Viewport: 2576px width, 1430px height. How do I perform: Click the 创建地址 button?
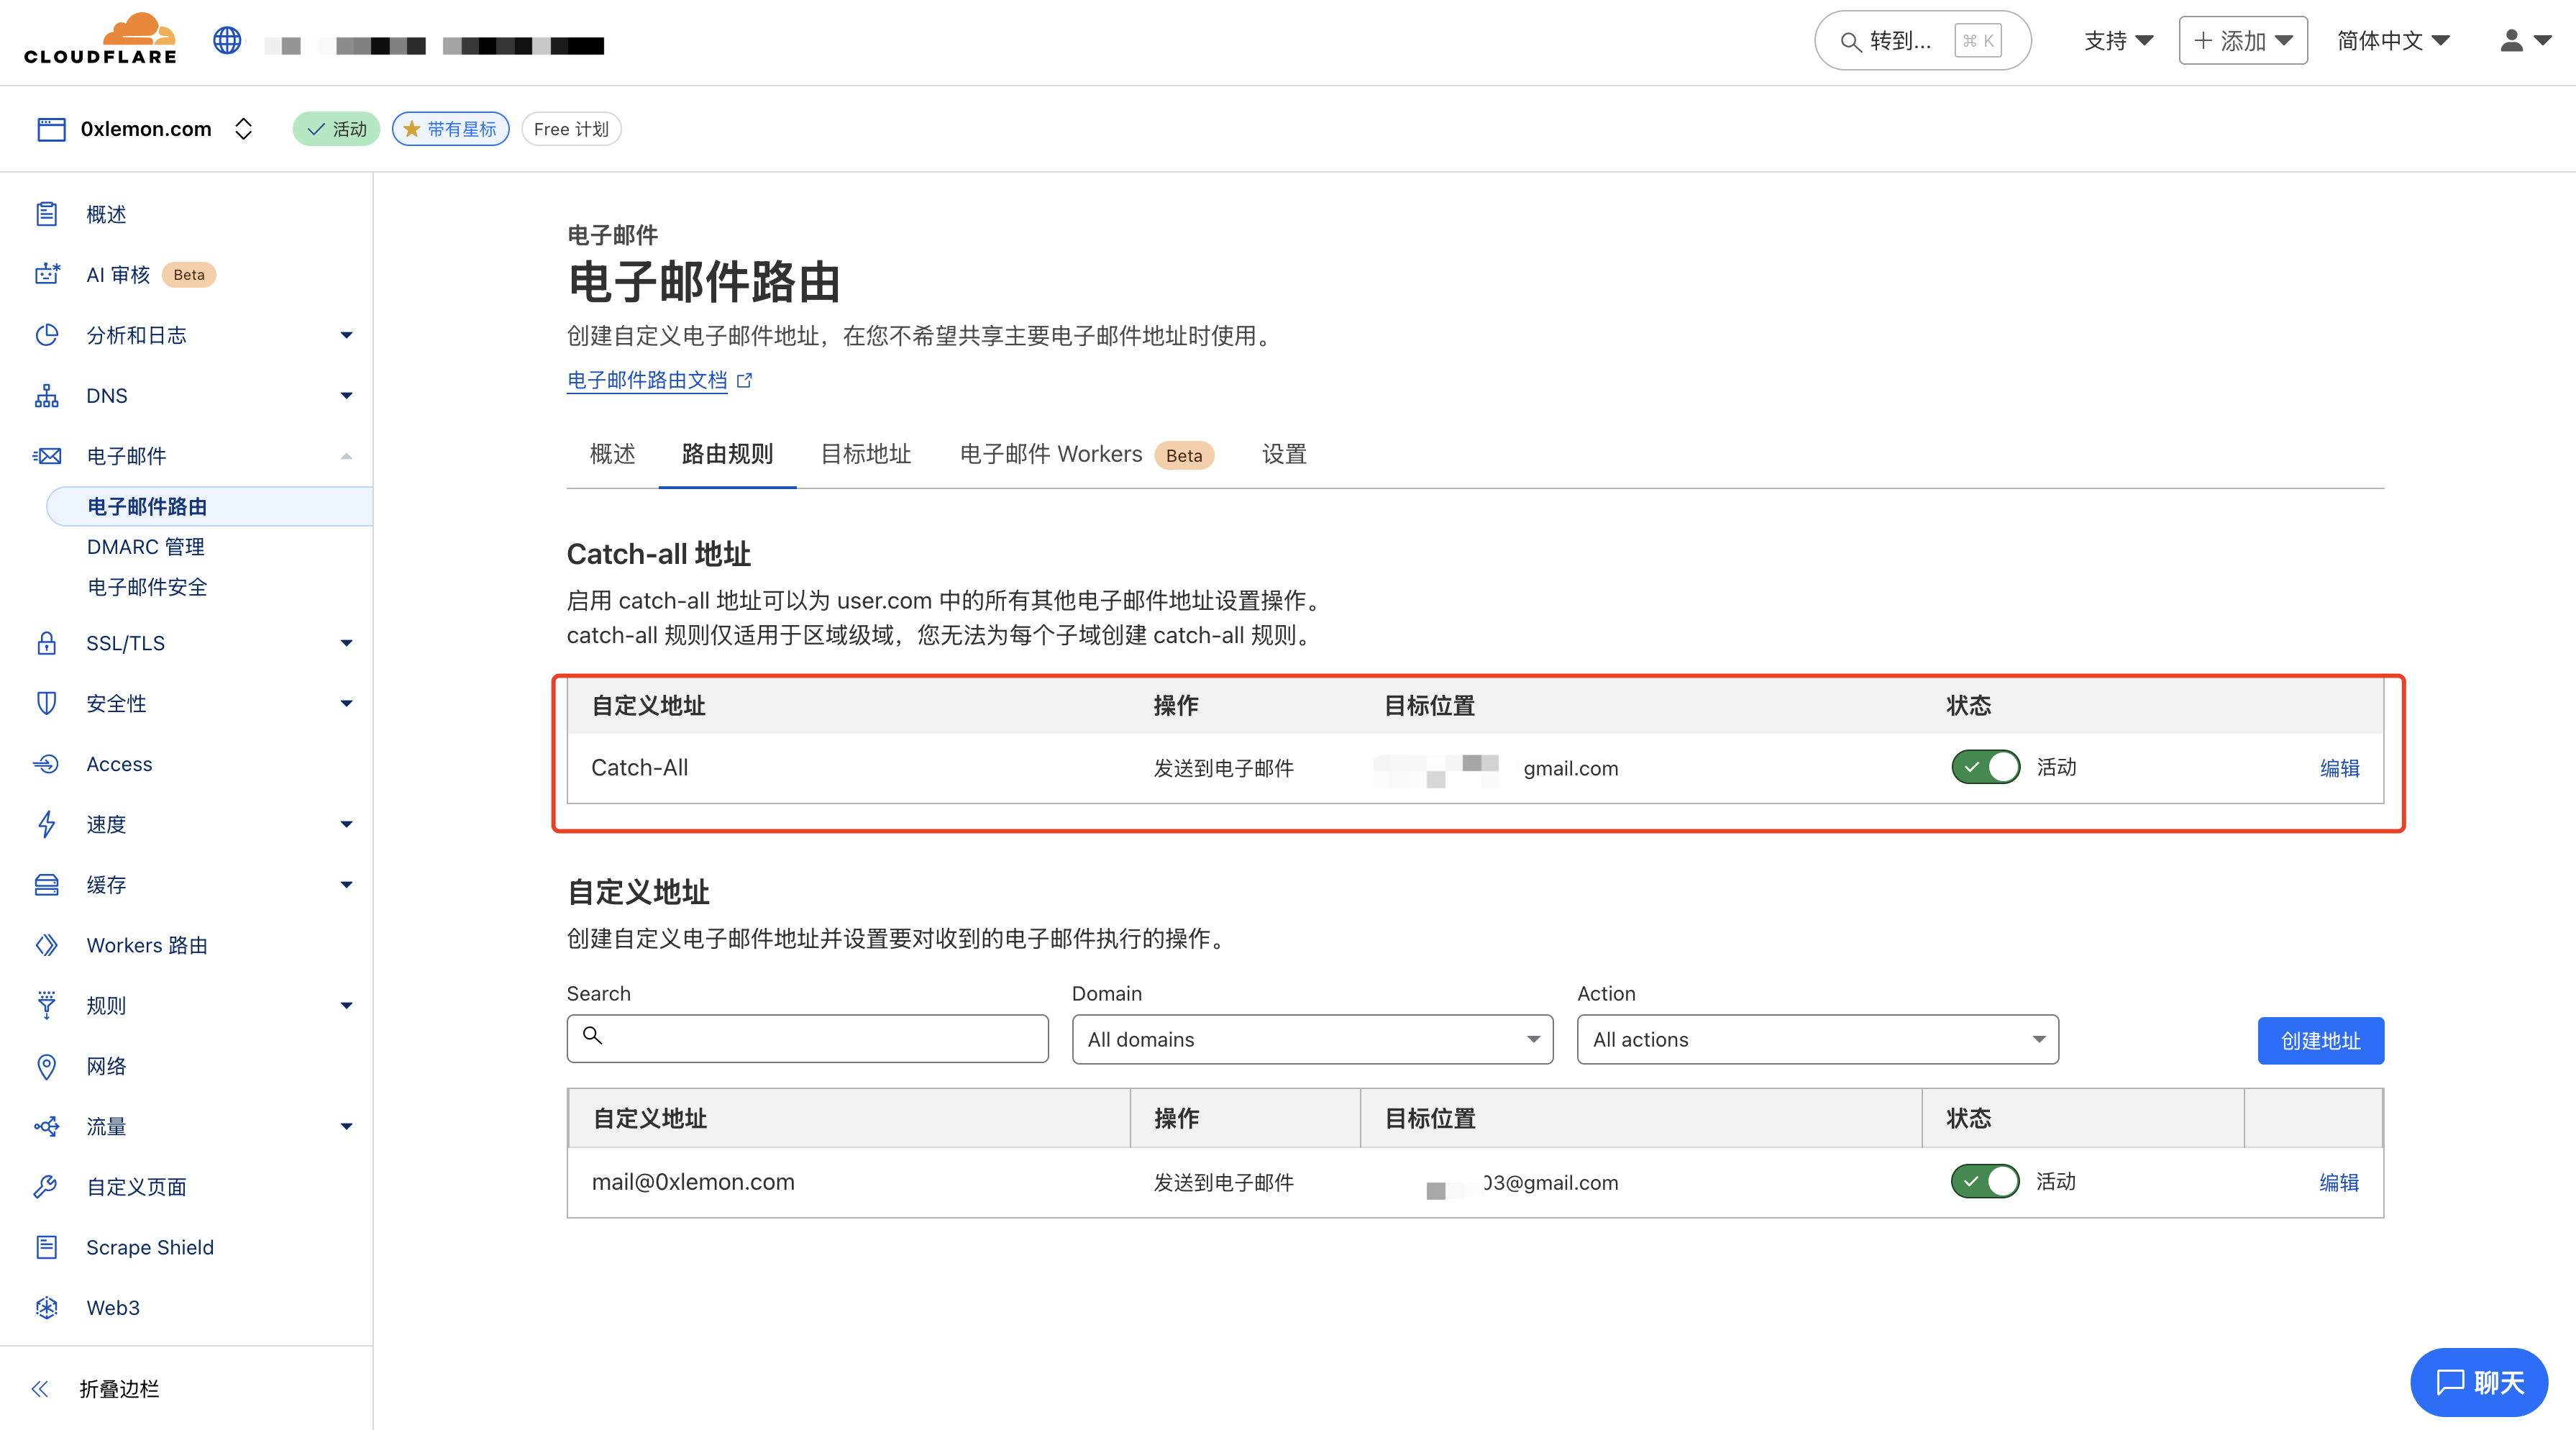click(x=2320, y=1040)
